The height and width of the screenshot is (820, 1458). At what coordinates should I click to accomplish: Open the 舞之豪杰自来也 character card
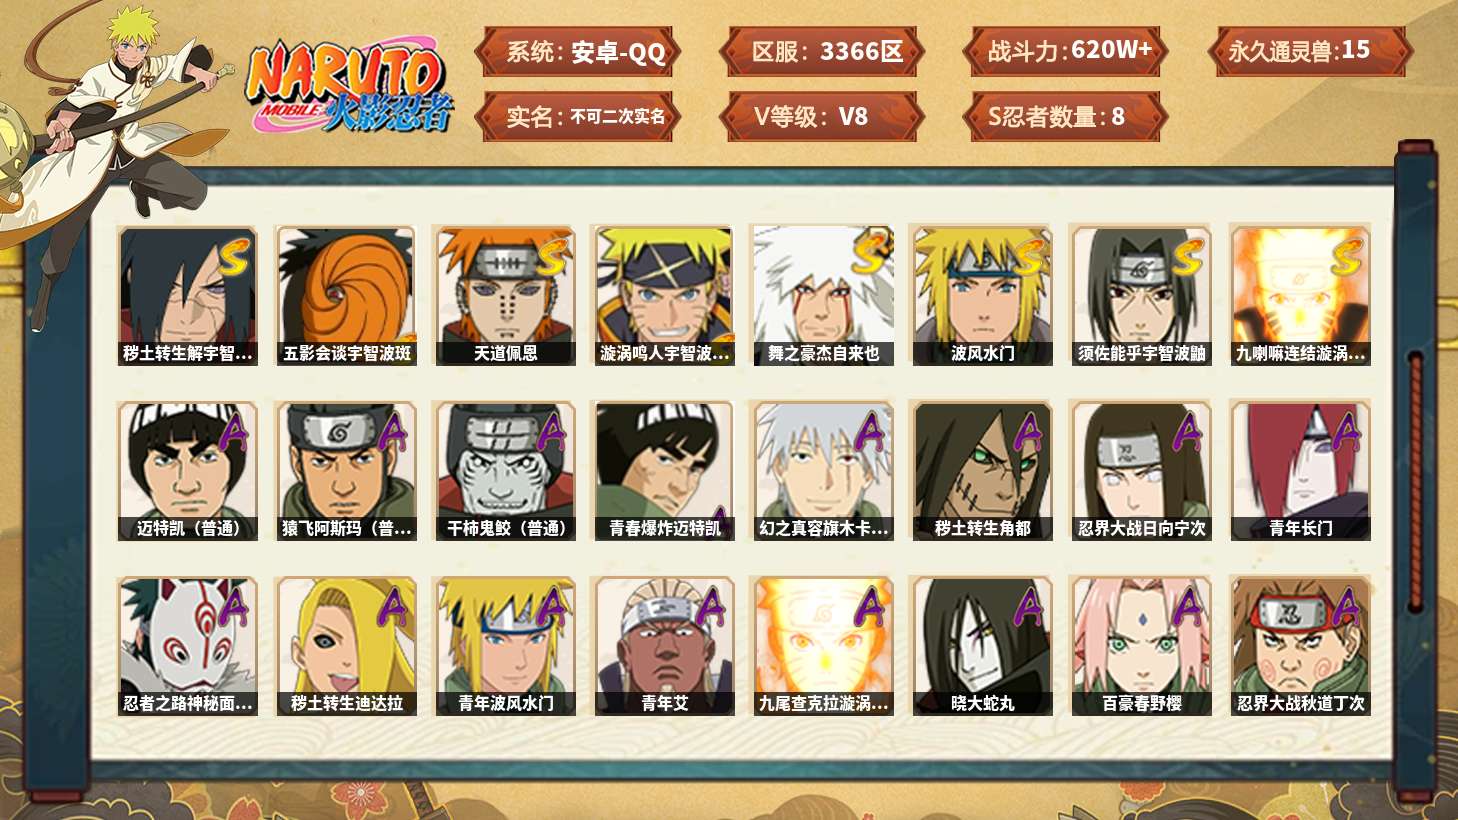[x=823, y=295]
